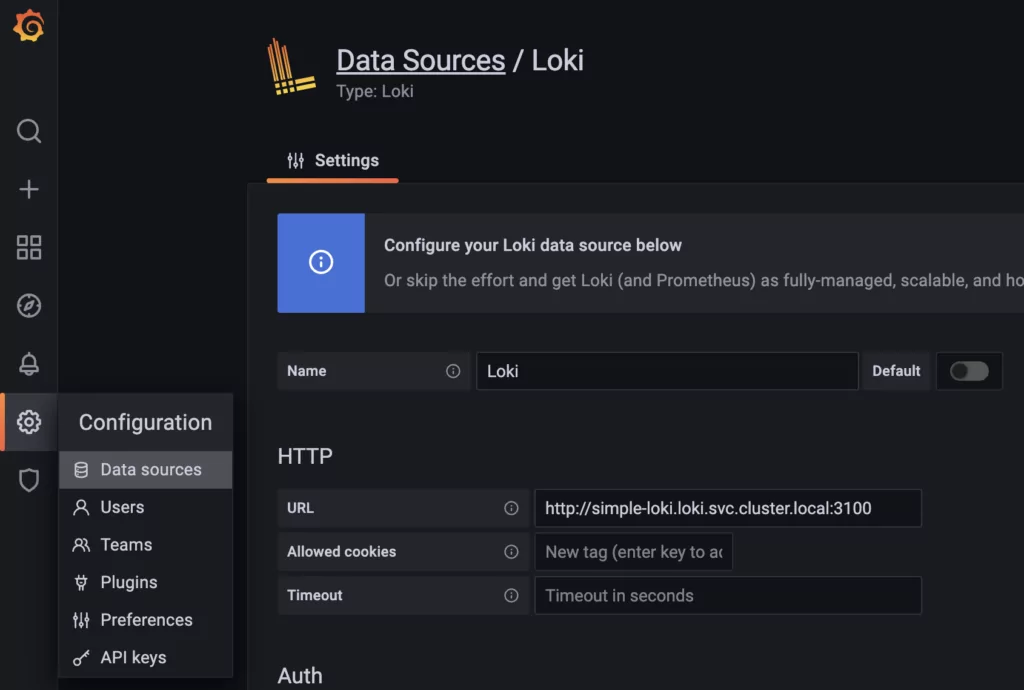Click the 'Type: Loki' subtitle text
Image resolution: width=1024 pixels, height=690 pixels.
(375, 91)
